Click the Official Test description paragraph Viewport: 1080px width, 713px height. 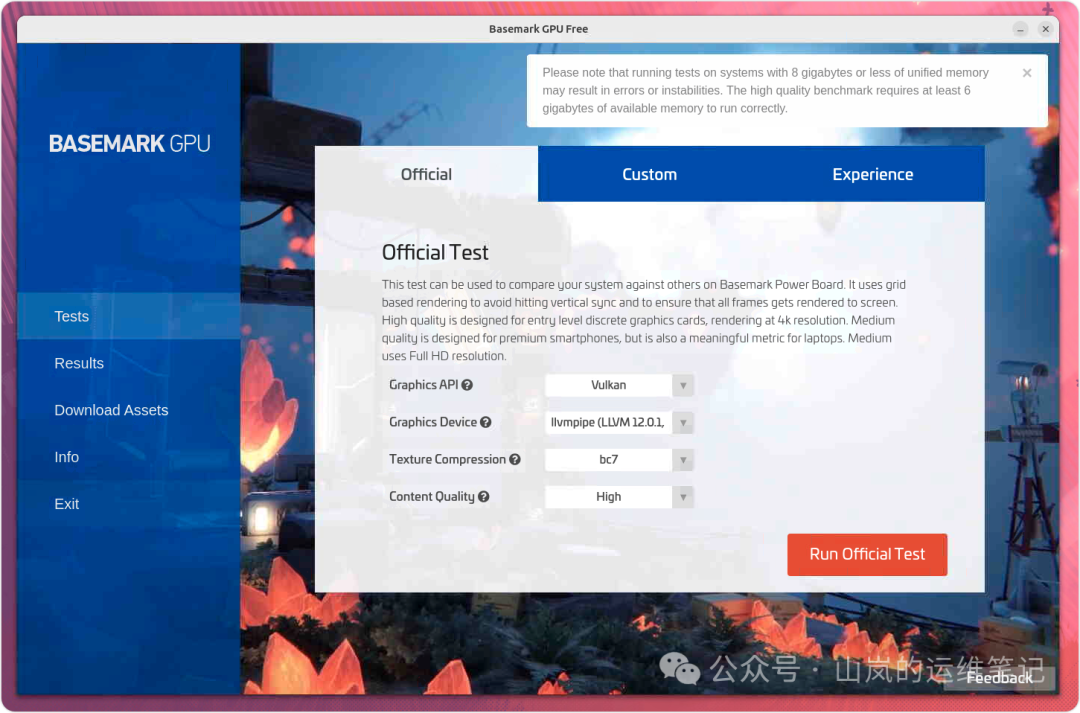pos(644,320)
